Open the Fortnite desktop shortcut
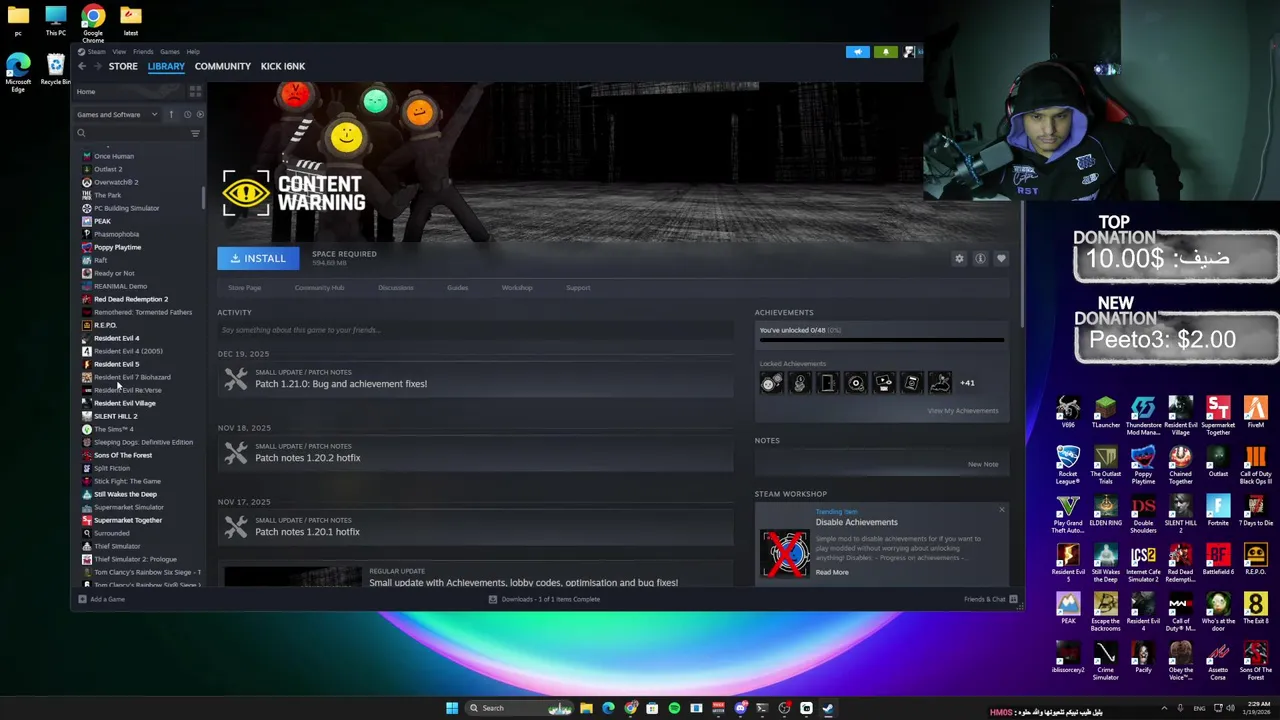Screen dimensions: 1280x720 1218,511
